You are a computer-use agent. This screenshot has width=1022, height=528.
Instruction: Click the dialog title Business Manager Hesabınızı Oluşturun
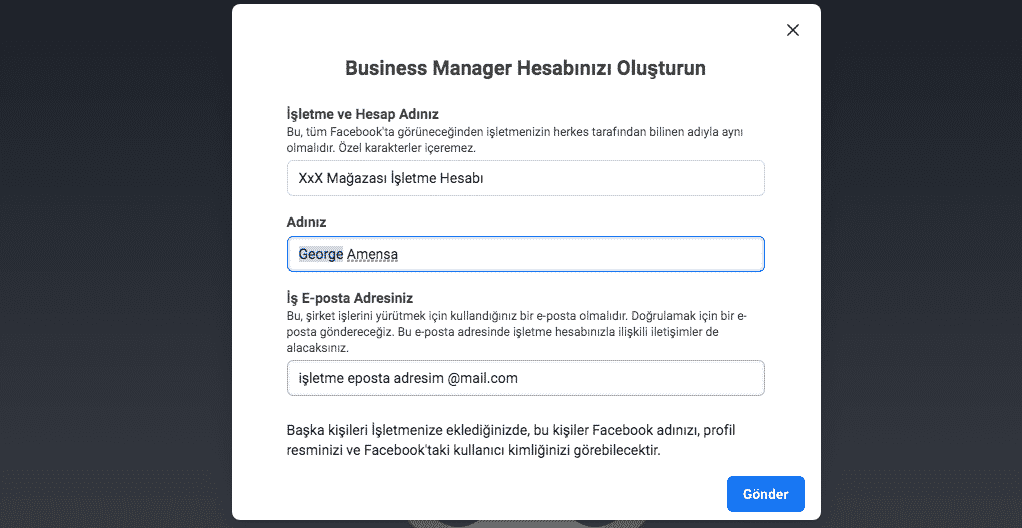(525, 68)
